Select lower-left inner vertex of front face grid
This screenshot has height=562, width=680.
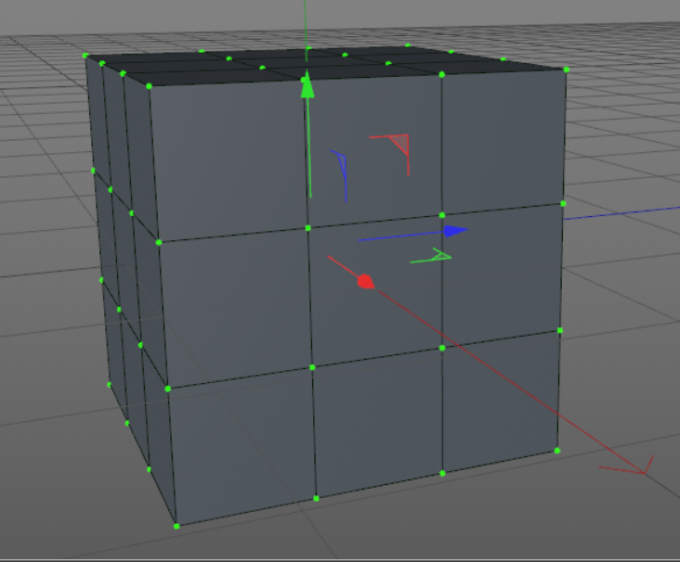tap(312, 367)
